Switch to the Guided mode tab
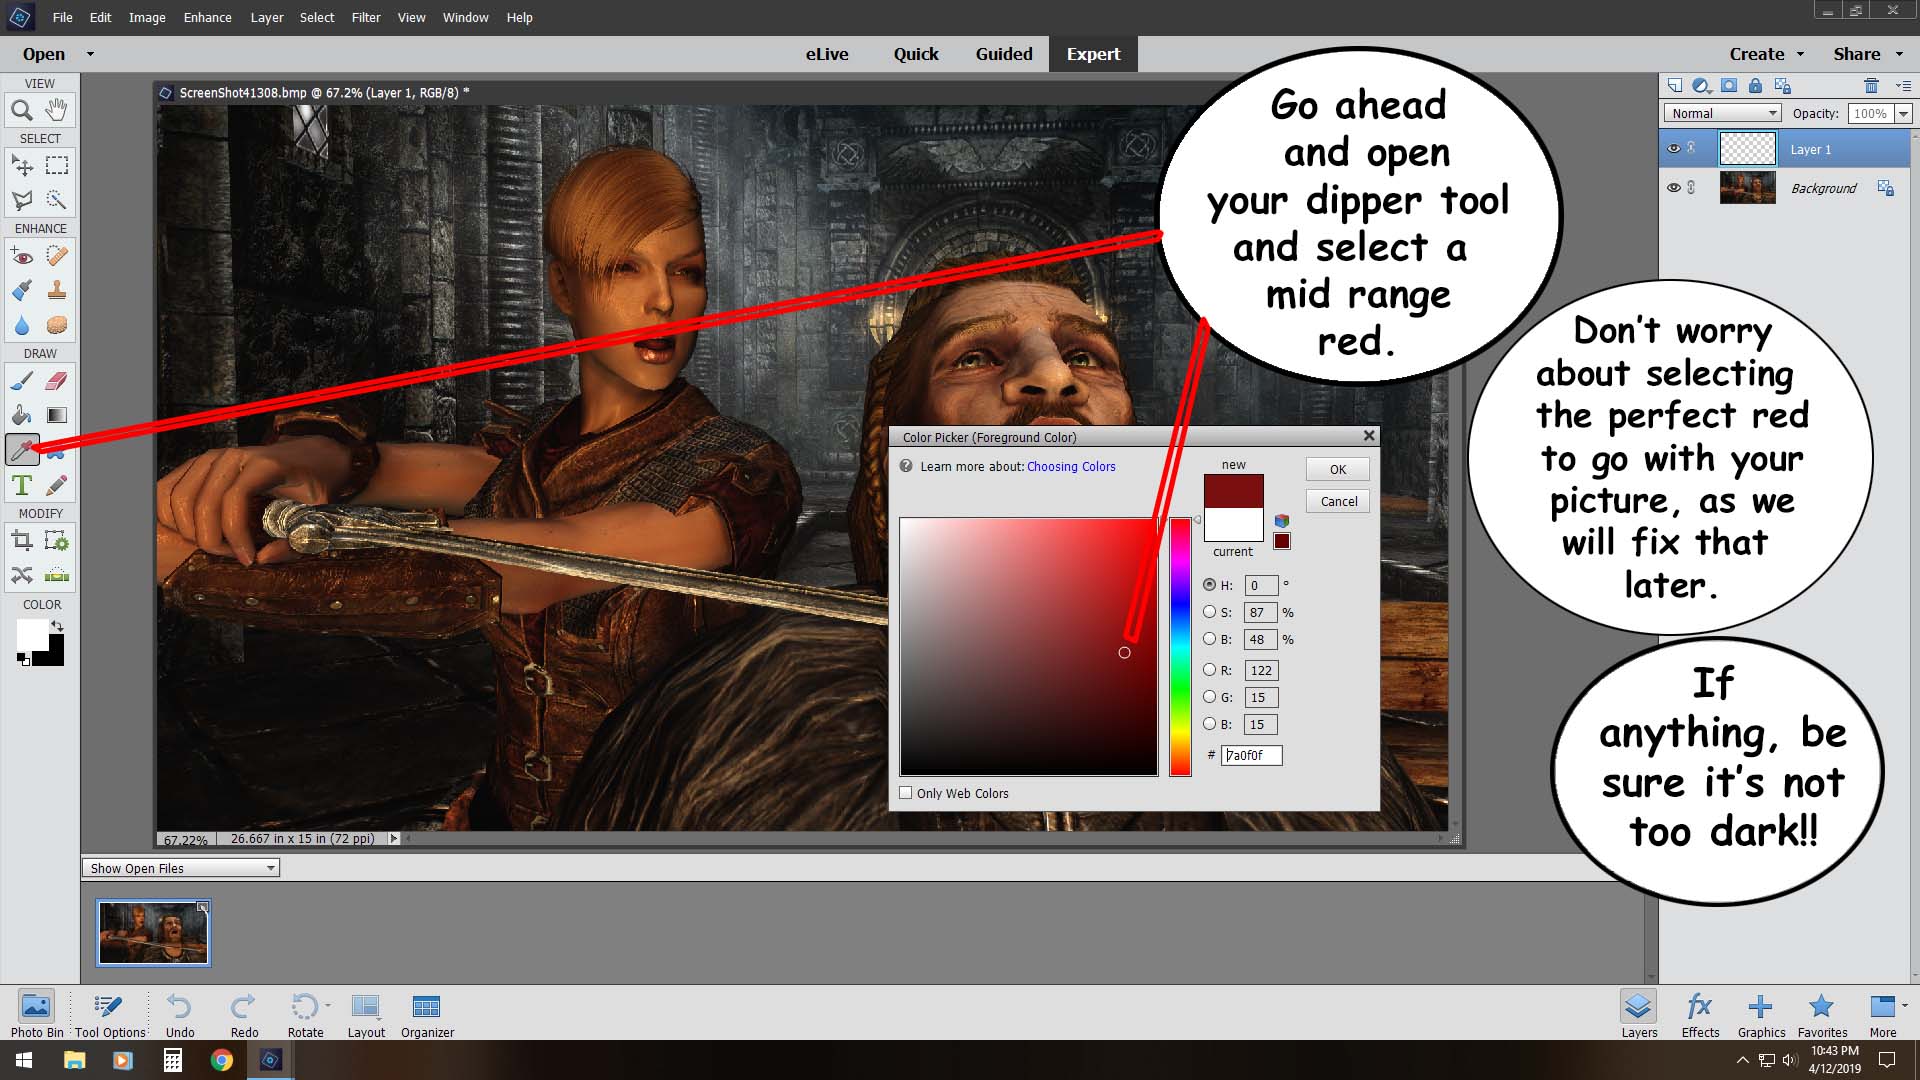 tap(1004, 54)
